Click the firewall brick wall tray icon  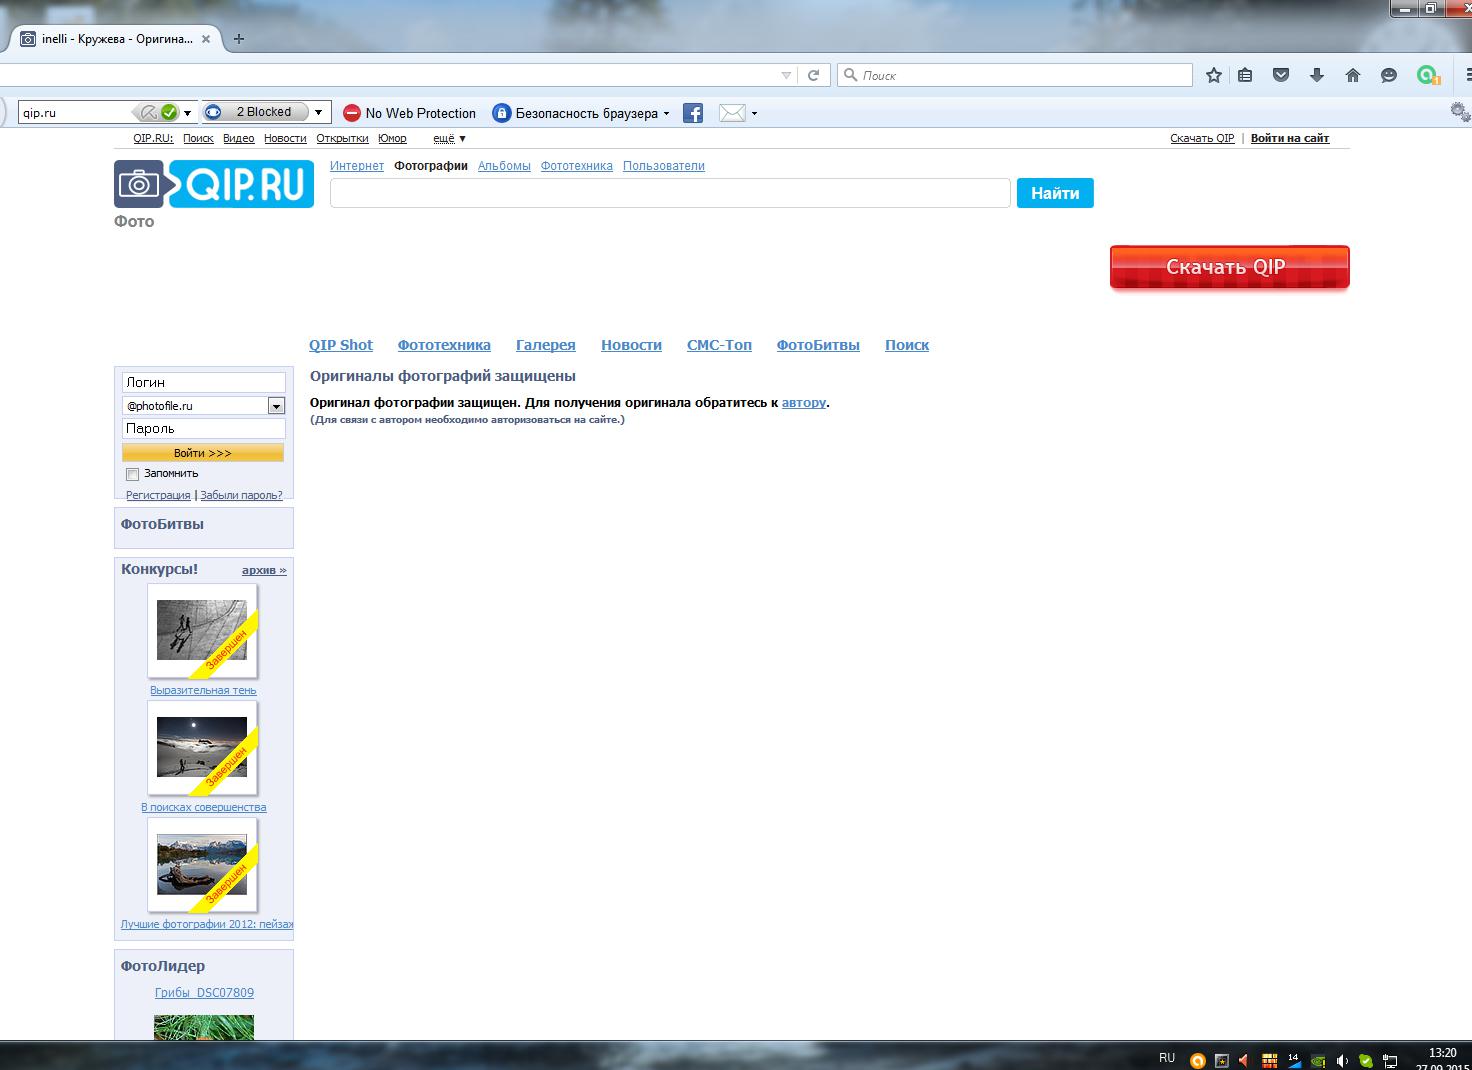coord(1269,1060)
